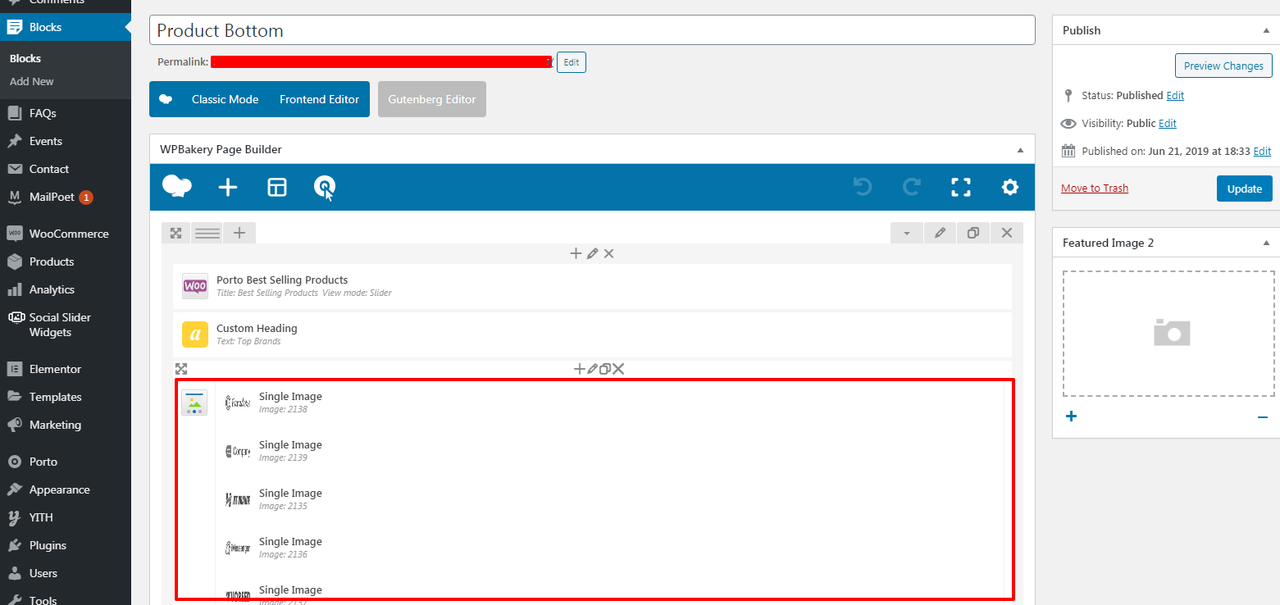Collapse the WPBakery Page Builder panel
This screenshot has height=605, width=1280.
1020,150
